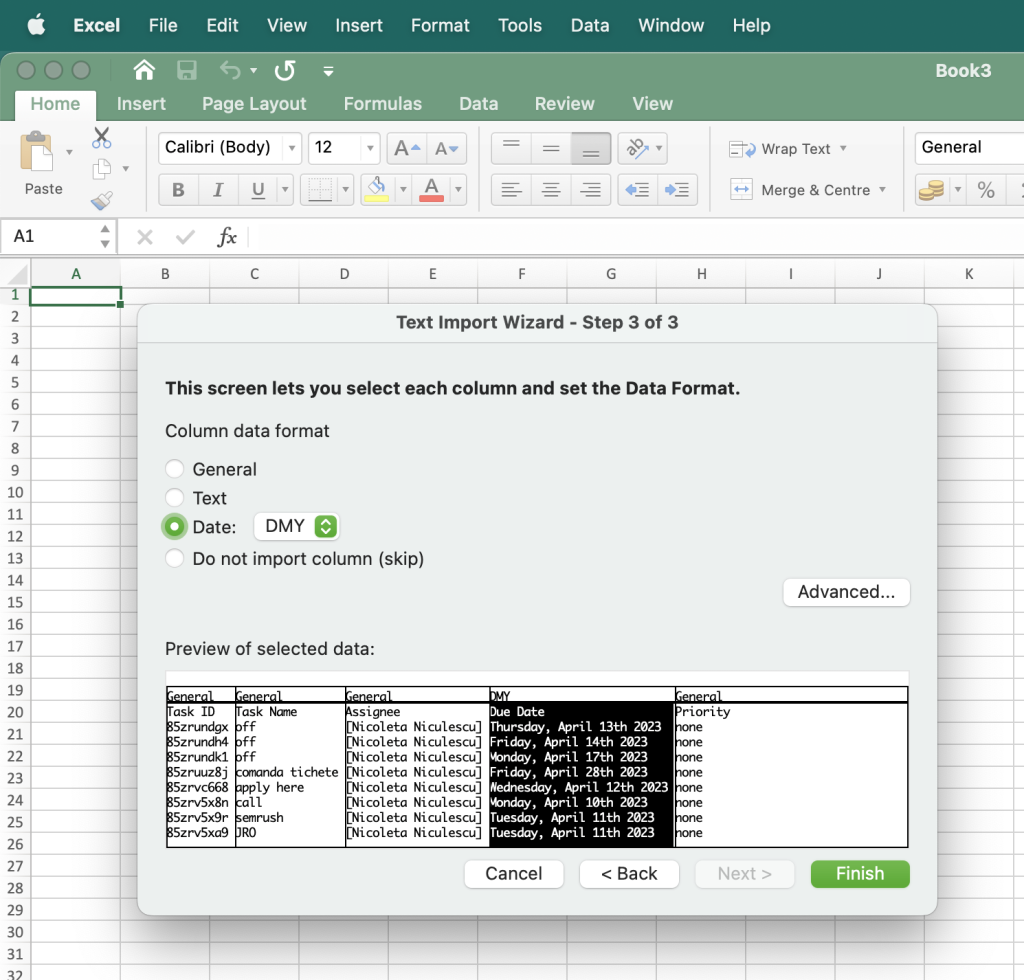Select the Text data format radio button
Screen dimensions: 1024x980
coord(174,498)
